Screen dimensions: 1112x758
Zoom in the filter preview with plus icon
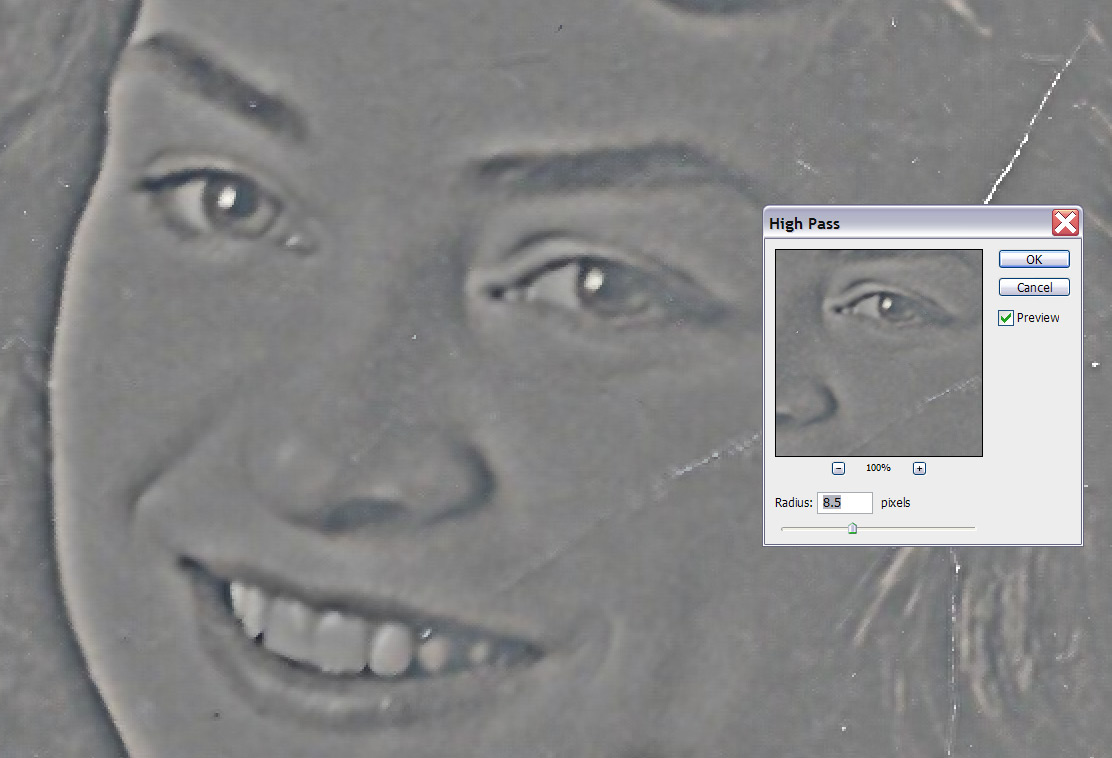point(919,468)
